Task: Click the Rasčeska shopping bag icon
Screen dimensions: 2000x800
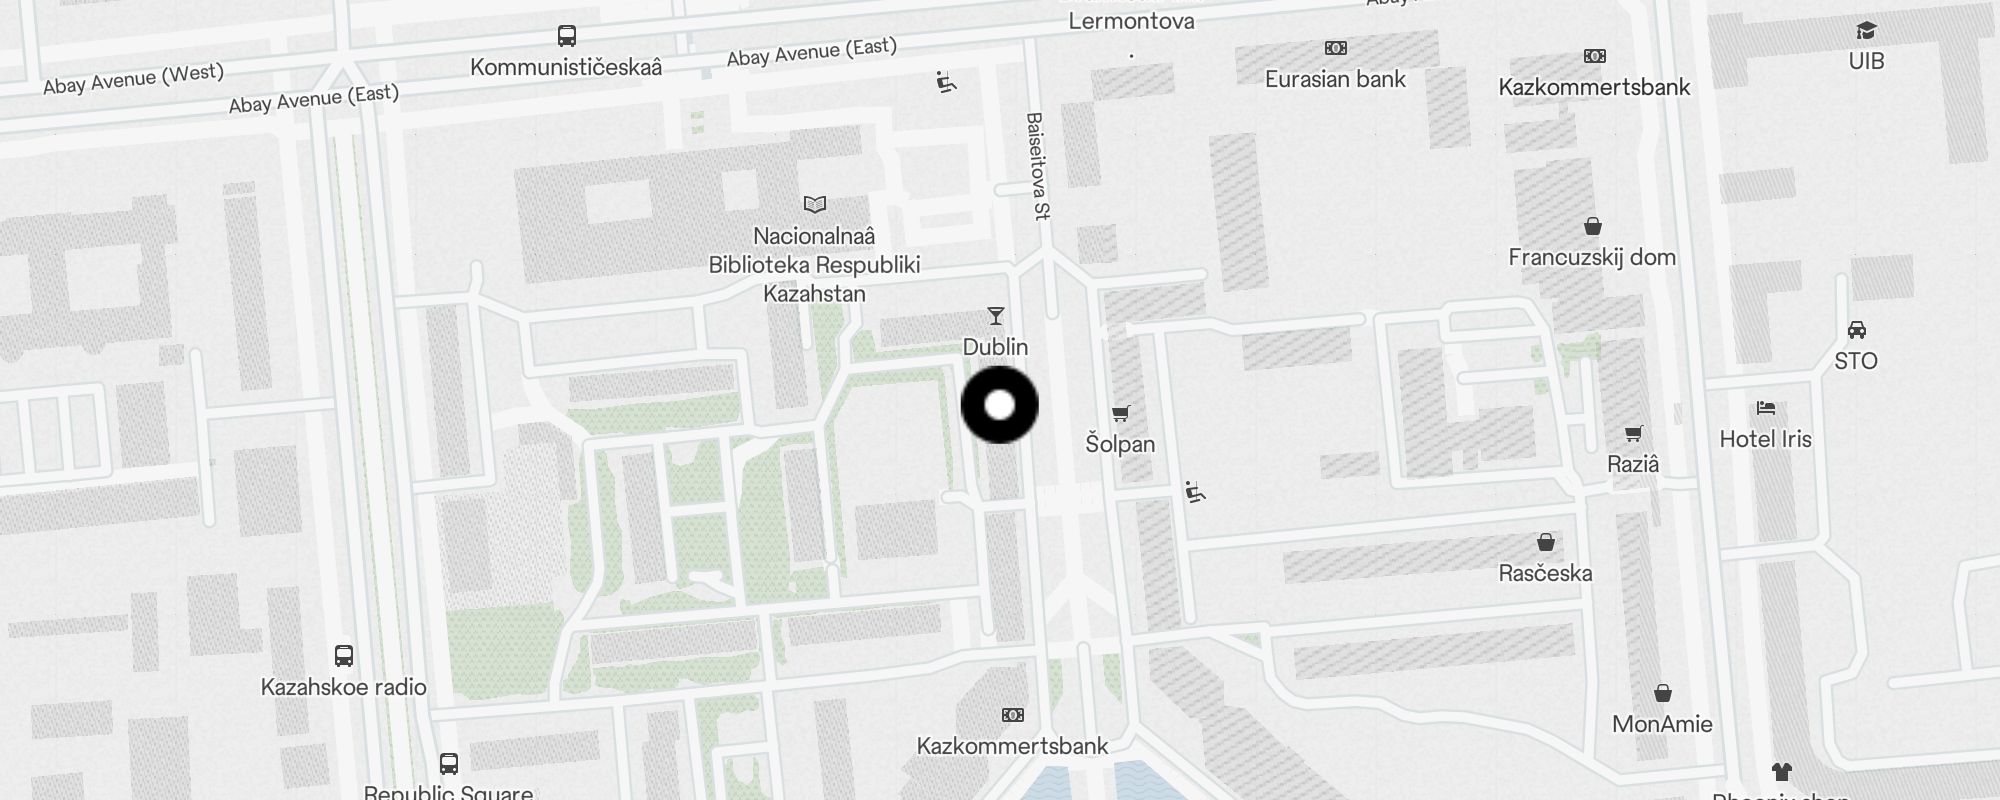Action: [x=1546, y=542]
